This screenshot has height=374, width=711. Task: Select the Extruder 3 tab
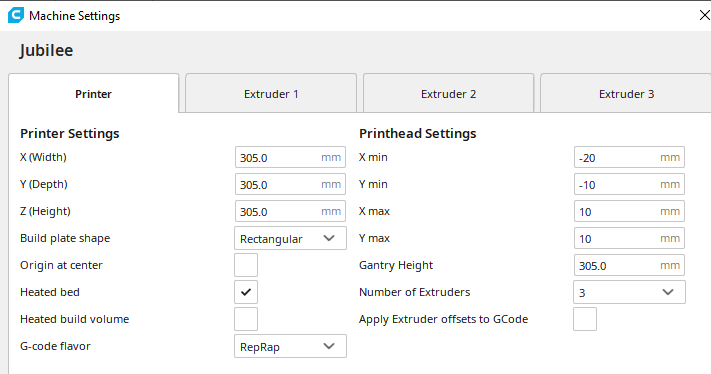click(x=626, y=94)
